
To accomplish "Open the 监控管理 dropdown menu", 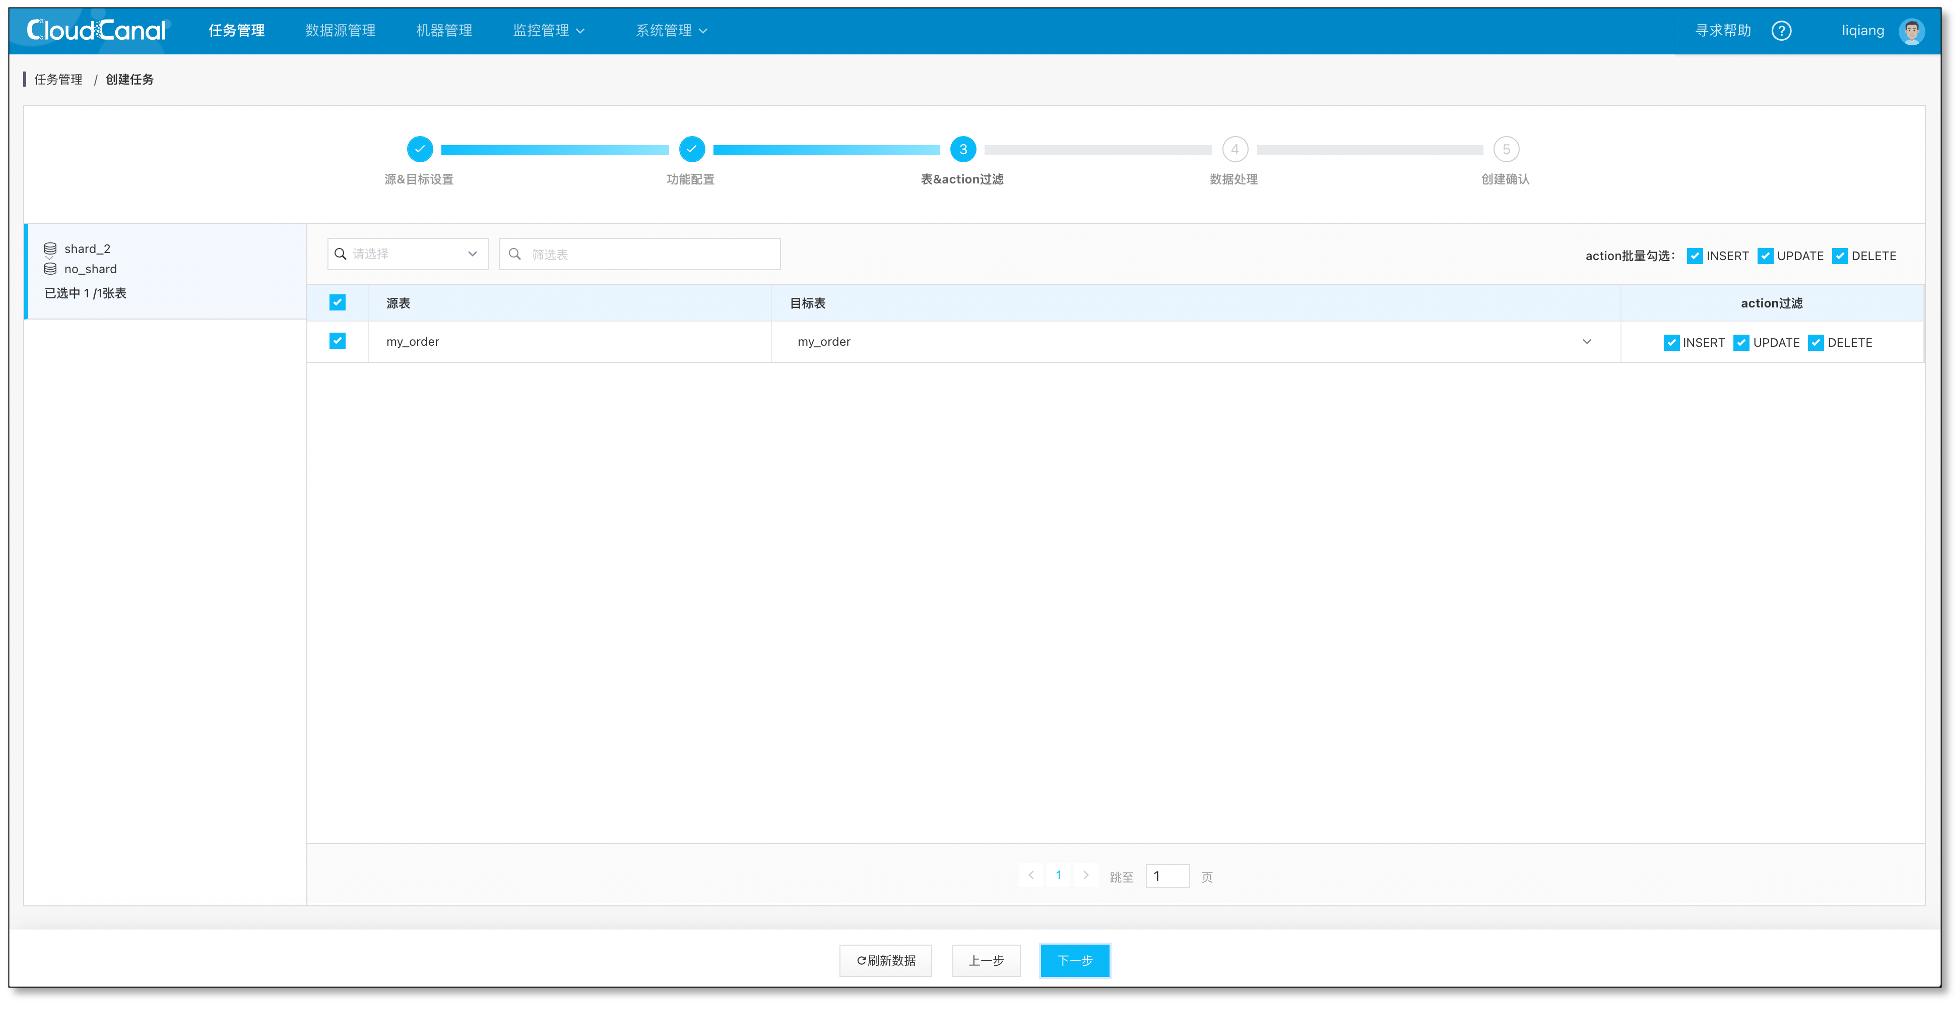I will point(548,30).
